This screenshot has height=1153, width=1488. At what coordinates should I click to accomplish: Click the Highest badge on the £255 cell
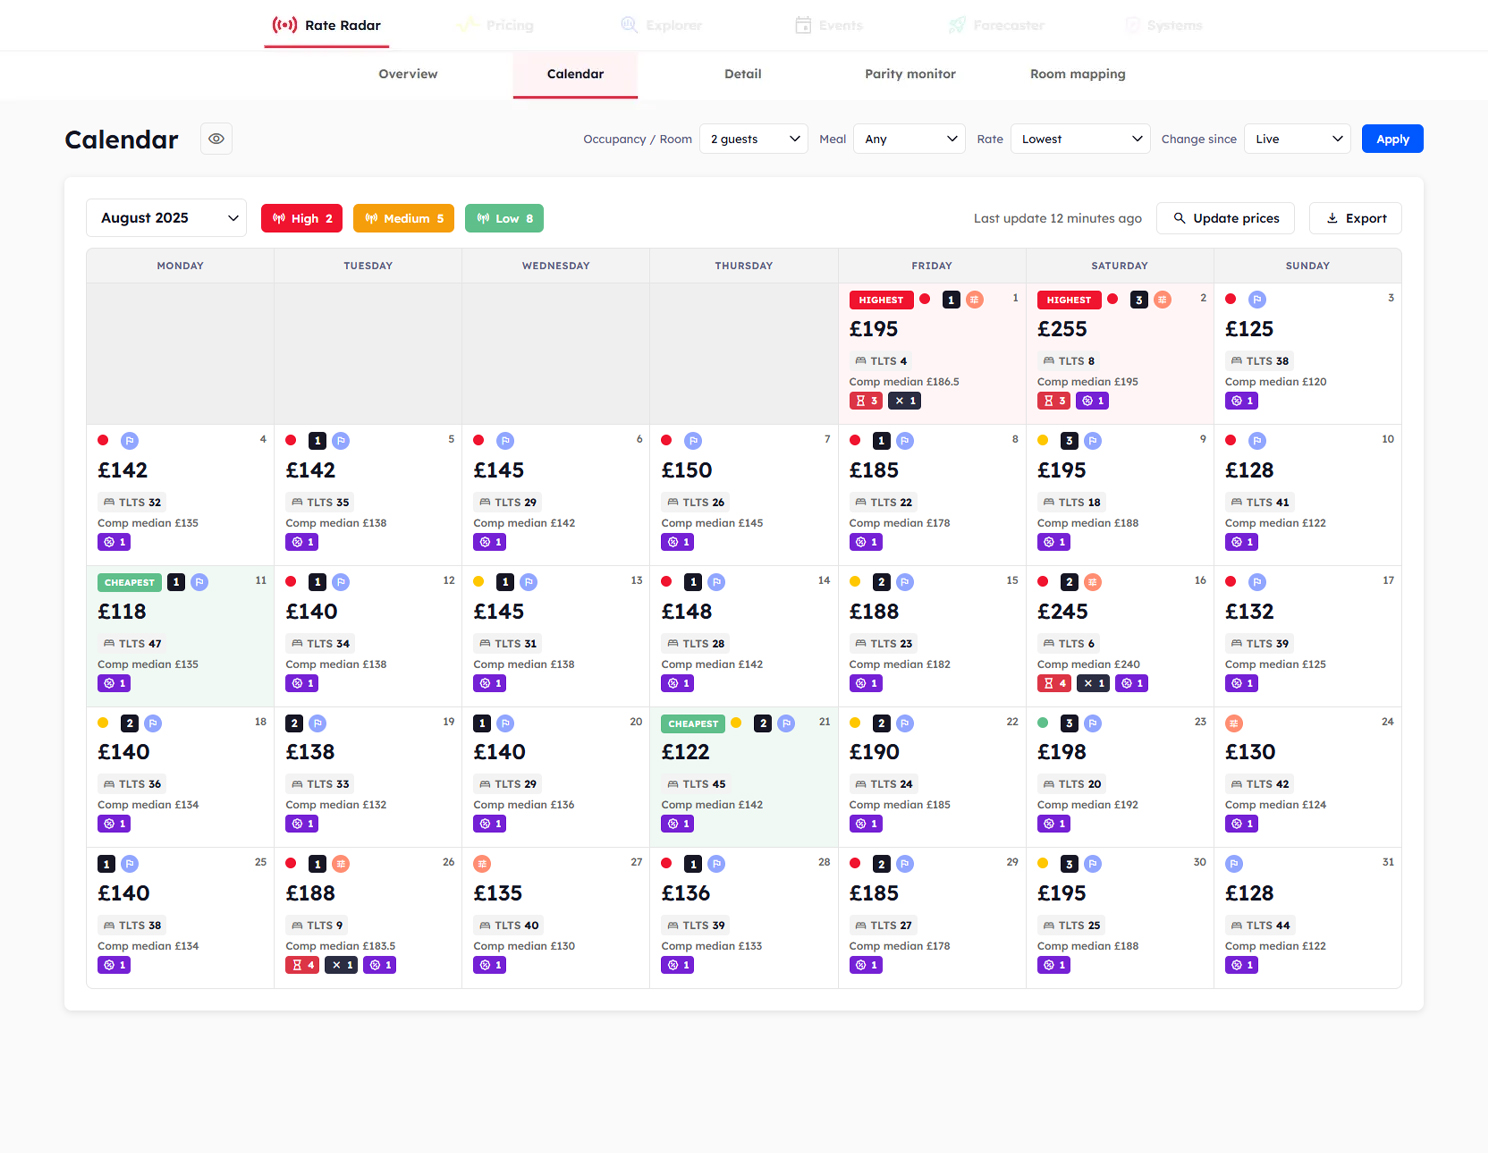[1069, 300]
